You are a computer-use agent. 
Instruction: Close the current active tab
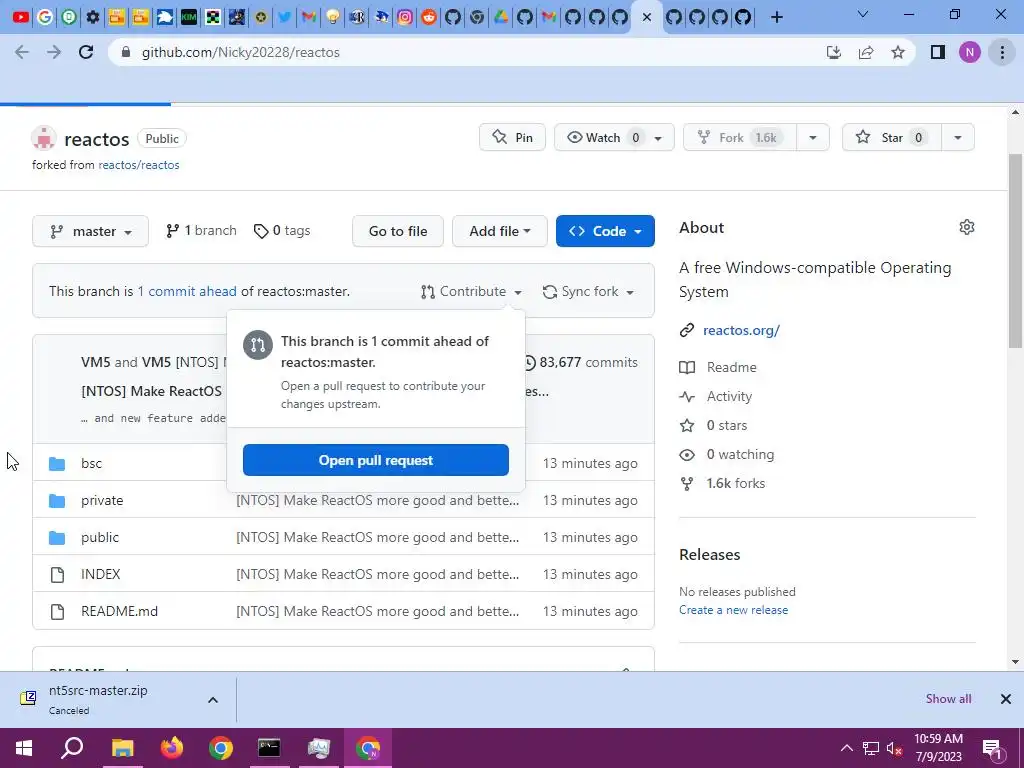[647, 17]
